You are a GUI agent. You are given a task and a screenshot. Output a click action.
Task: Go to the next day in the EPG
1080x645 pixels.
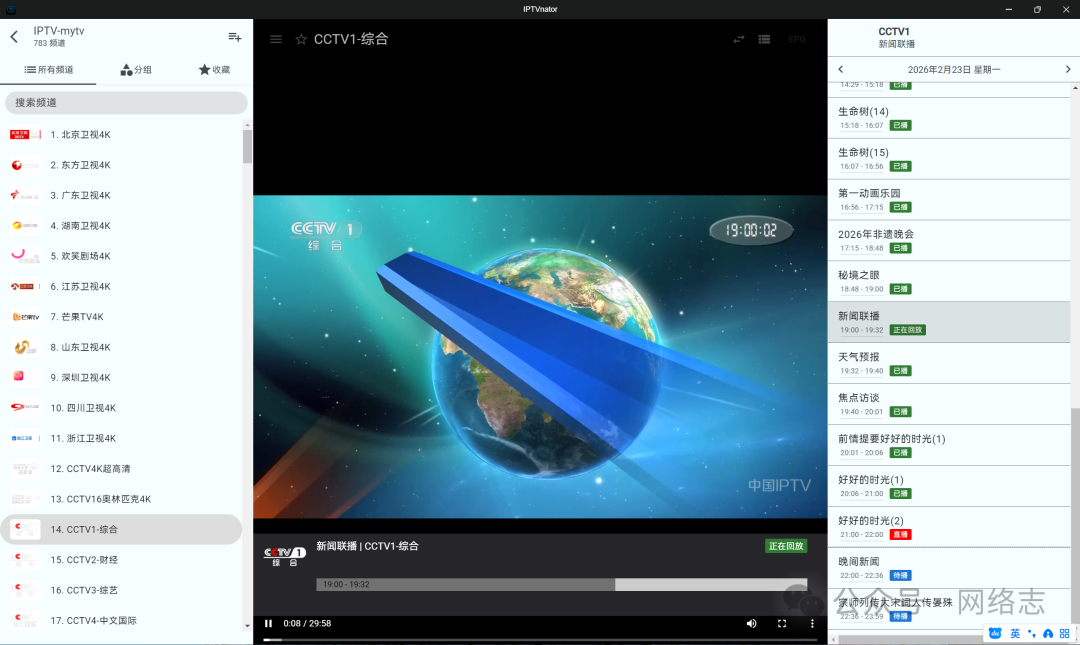(x=1067, y=69)
